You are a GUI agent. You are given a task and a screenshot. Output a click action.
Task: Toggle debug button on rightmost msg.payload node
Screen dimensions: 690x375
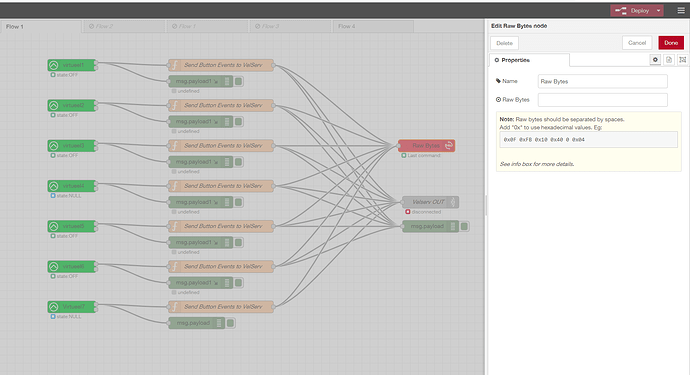pos(464,226)
